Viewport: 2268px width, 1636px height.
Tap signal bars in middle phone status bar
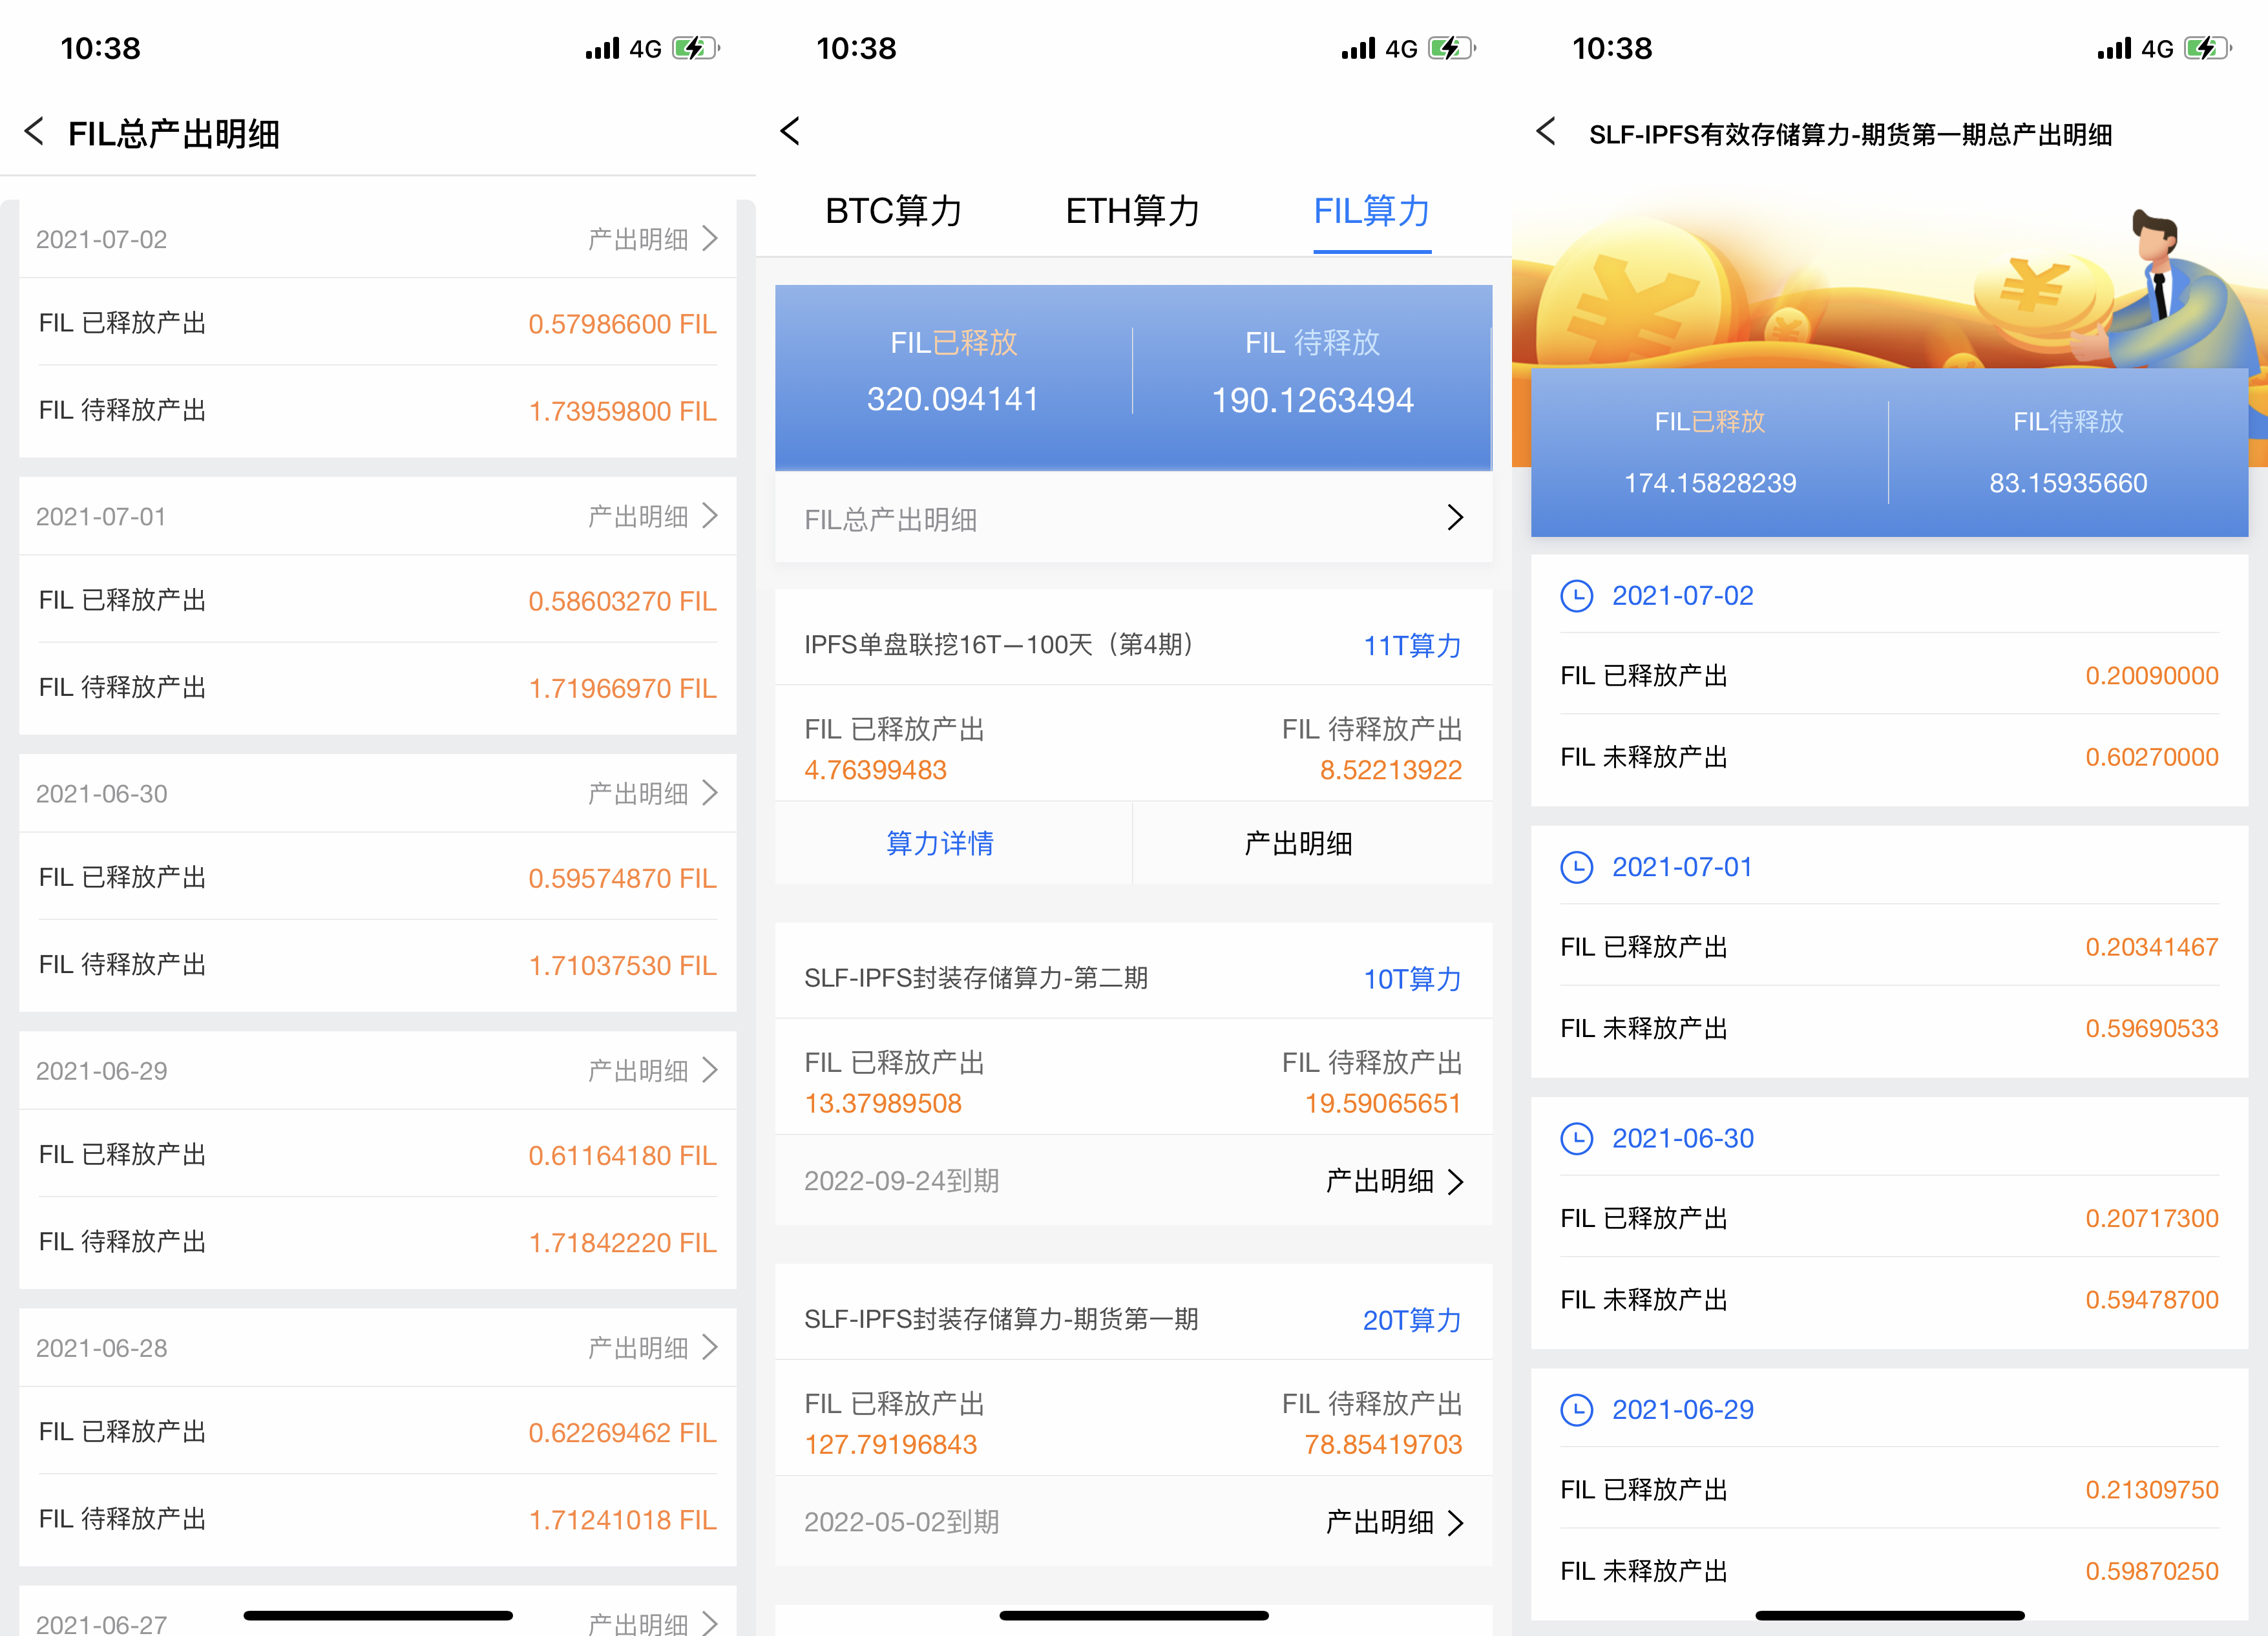1358,48
